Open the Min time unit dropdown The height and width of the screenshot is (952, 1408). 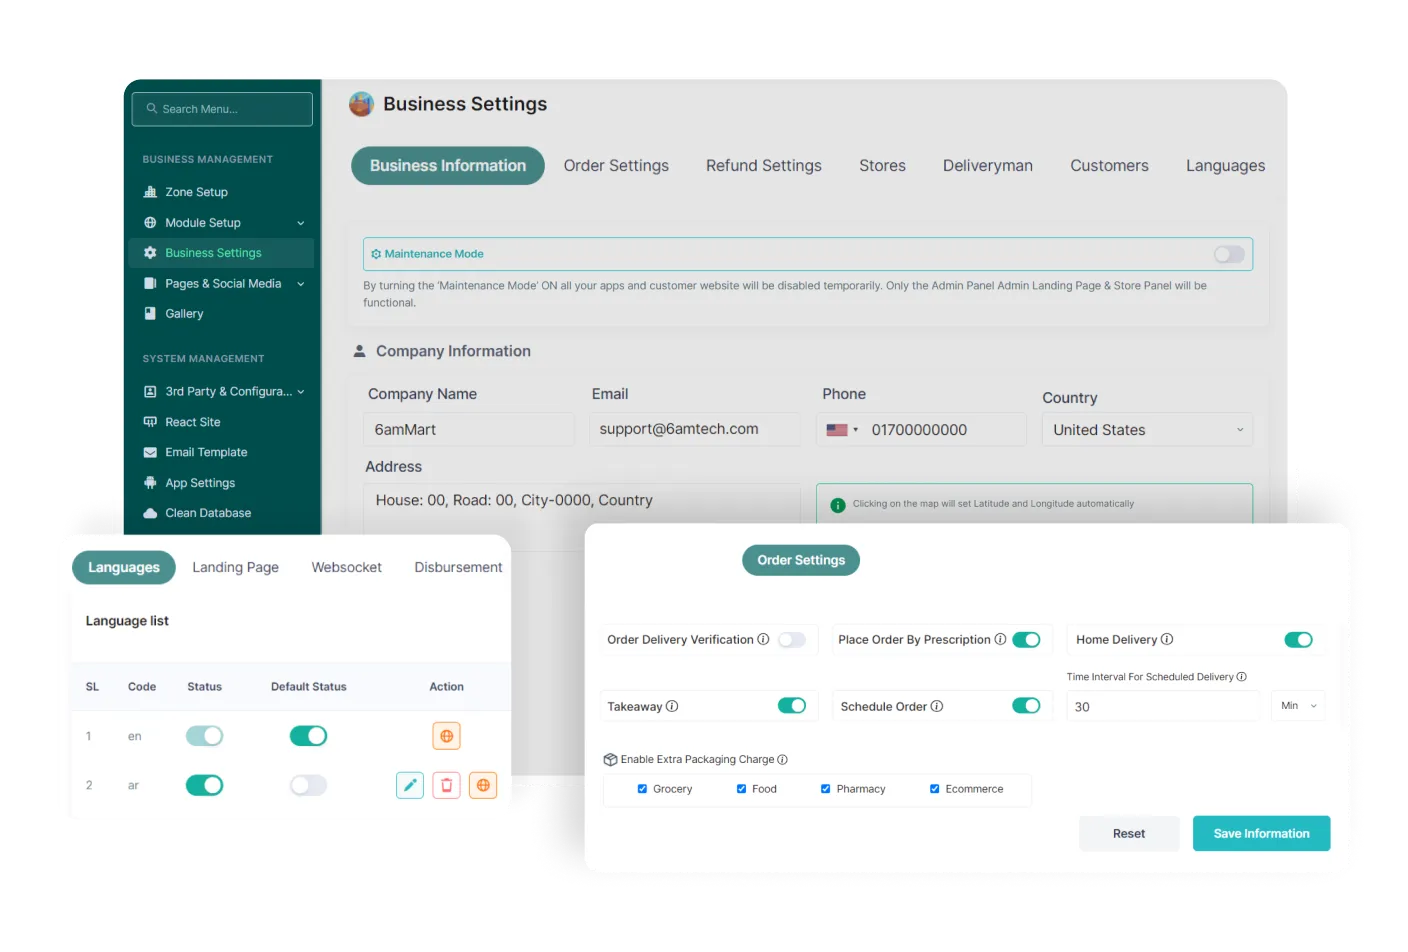pyautogui.click(x=1298, y=706)
